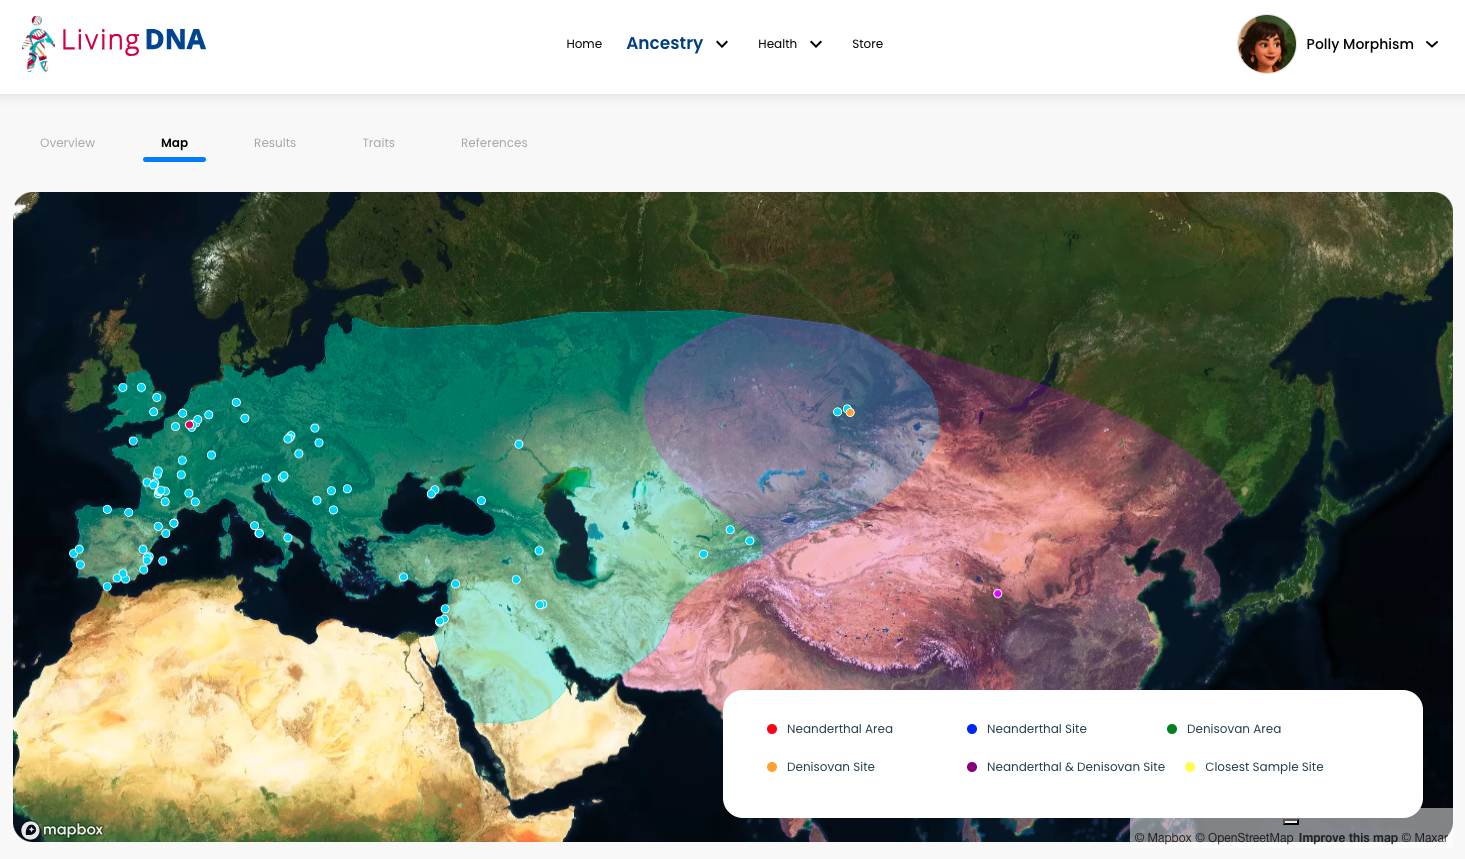Click the Mapbox logo on map

click(x=62, y=830)
